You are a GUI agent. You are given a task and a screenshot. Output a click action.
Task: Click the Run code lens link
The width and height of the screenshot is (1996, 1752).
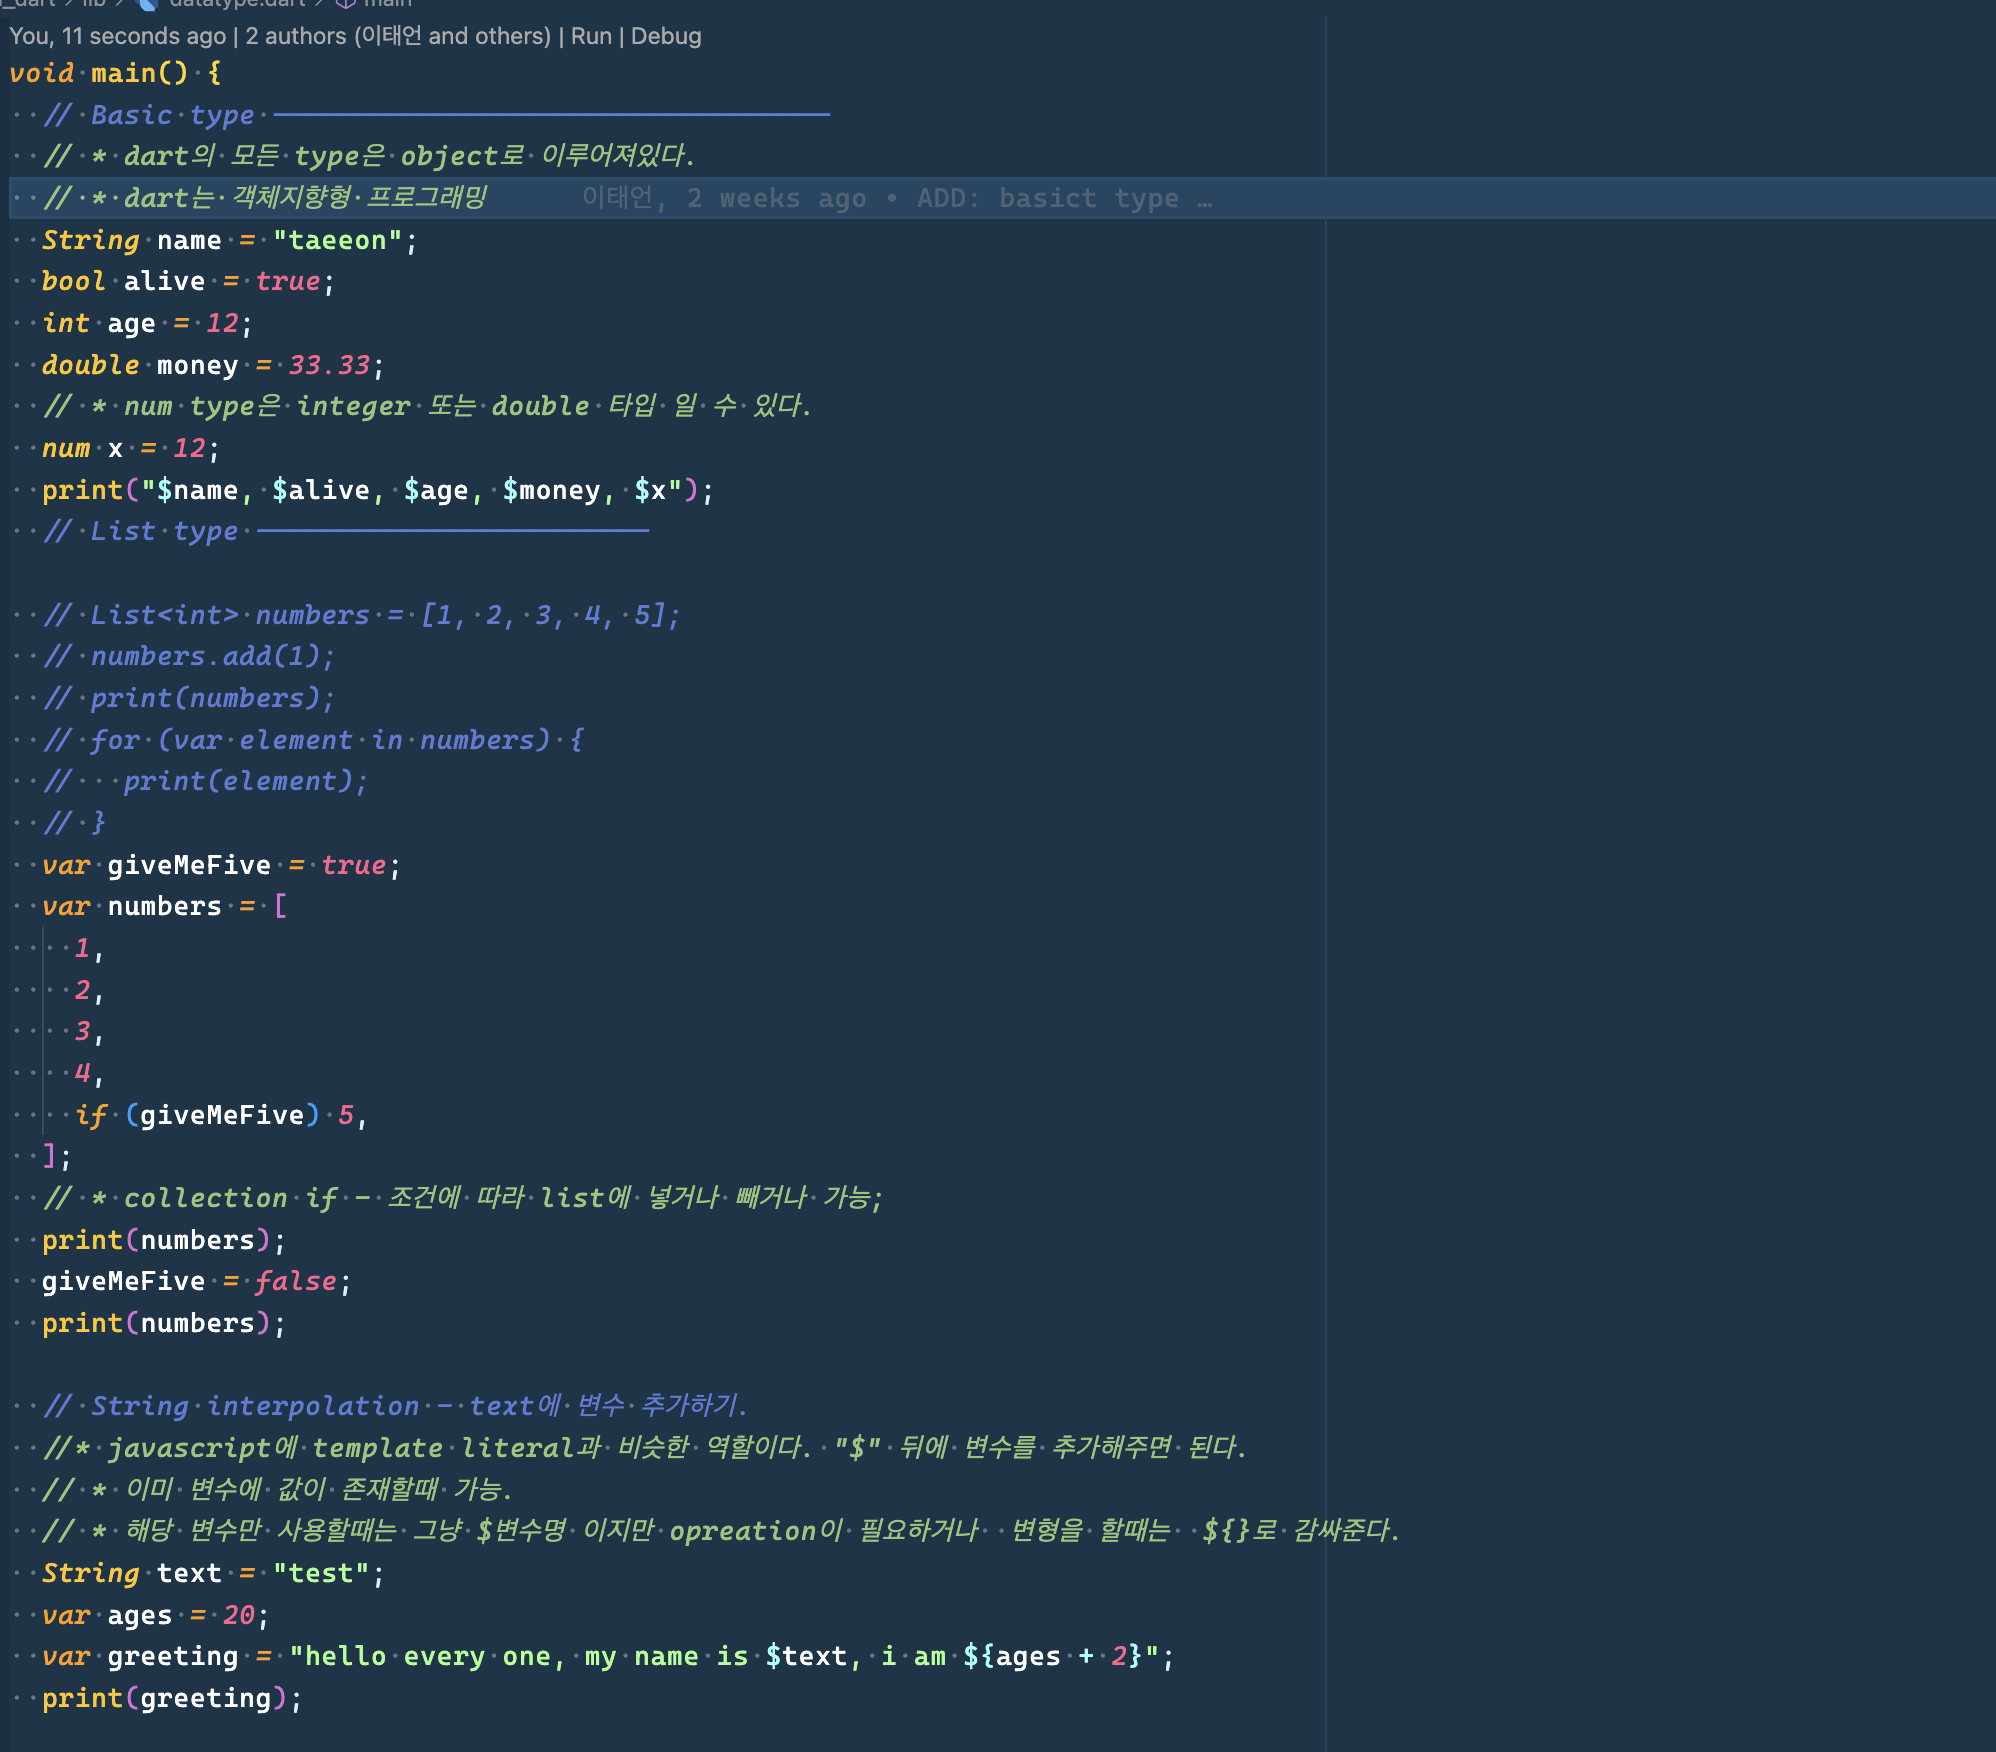[x=591, y=36]
